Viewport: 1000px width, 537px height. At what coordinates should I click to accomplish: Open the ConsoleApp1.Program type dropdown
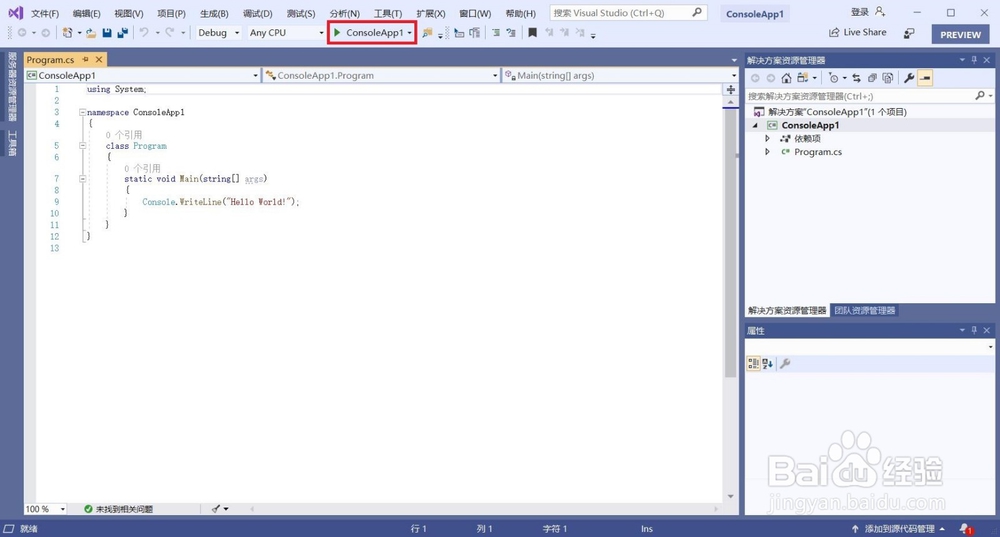[x=381, y=75]
